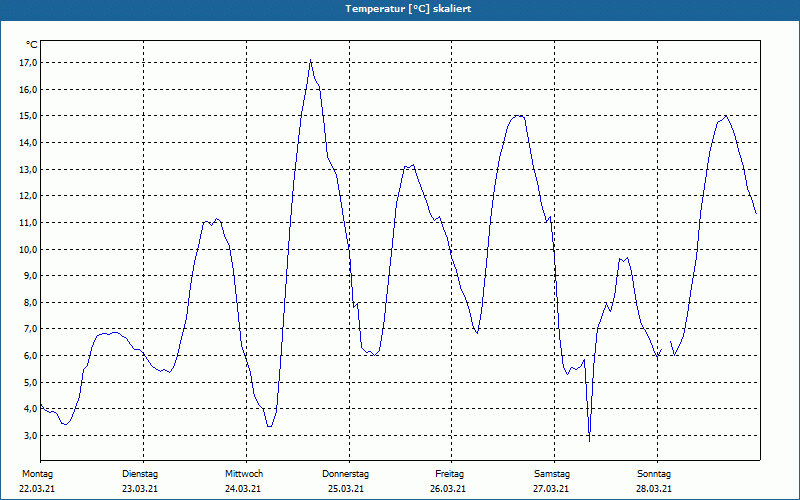Select the 17,0 axis value

pyautogui.click(x=28, y=63)
